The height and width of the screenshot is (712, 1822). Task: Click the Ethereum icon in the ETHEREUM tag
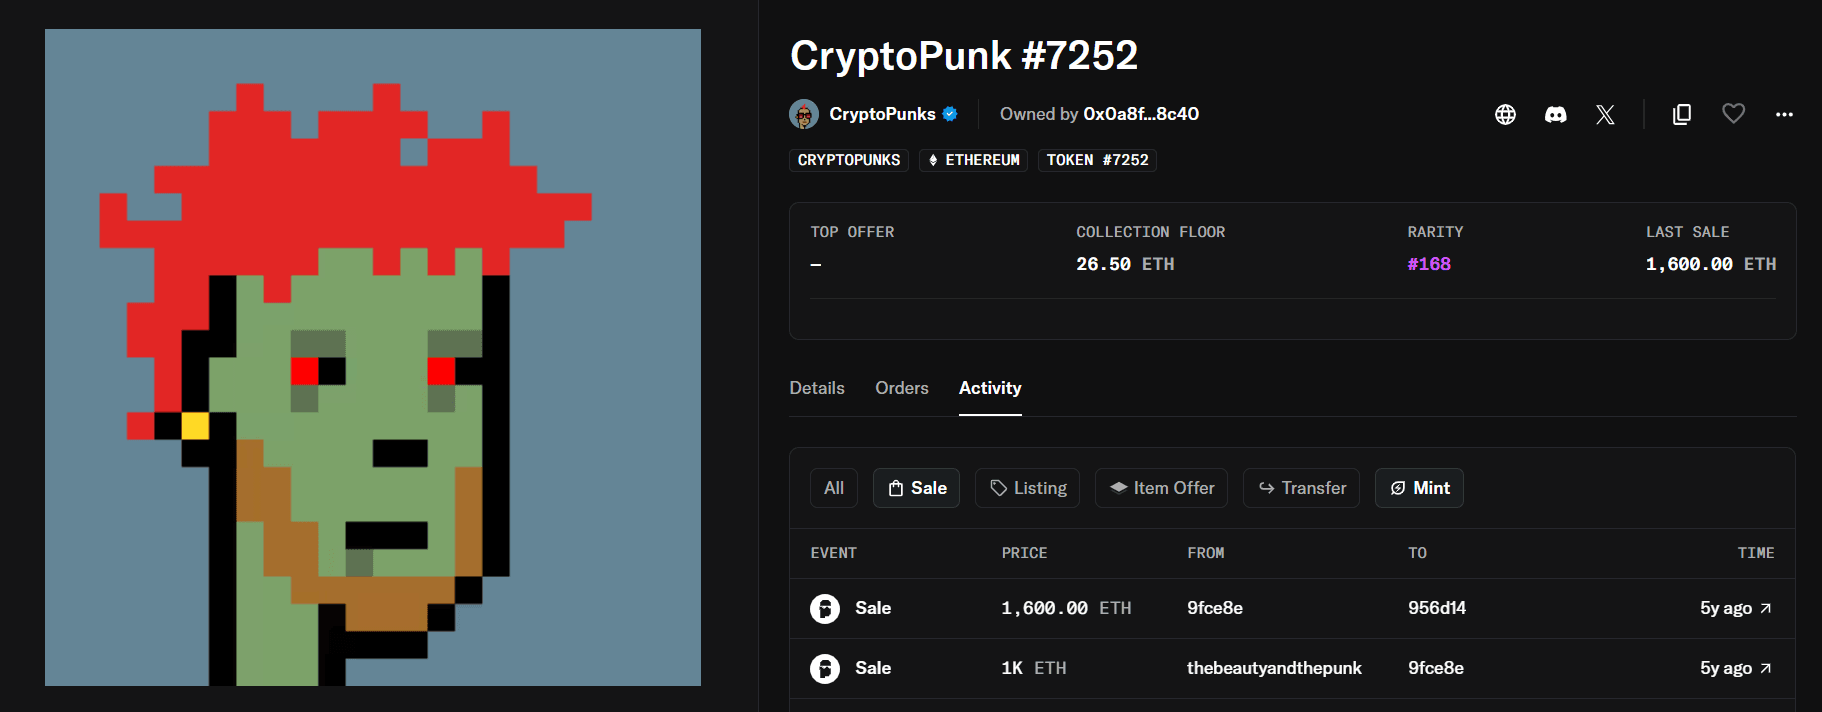pyautogui.click(x=933, y=159)
